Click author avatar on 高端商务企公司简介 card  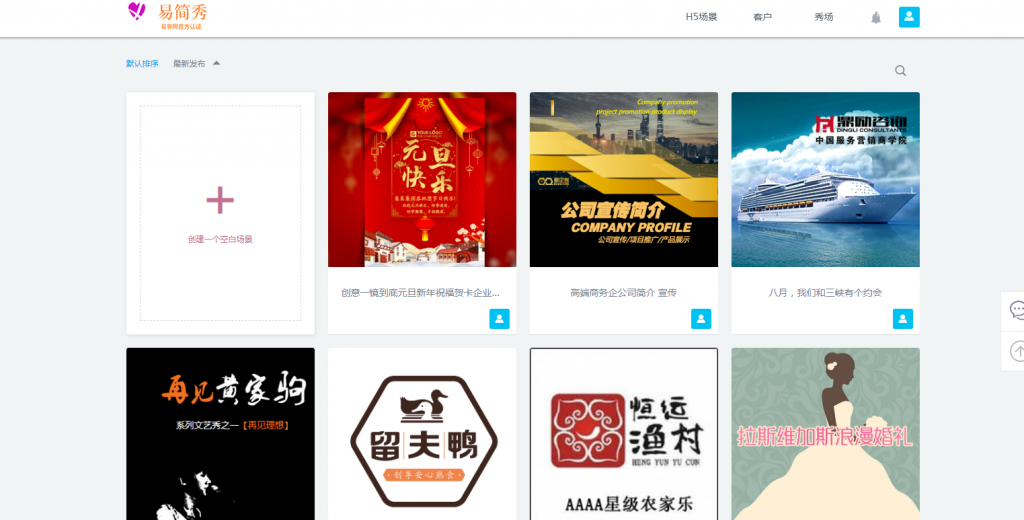coord(701,319)
